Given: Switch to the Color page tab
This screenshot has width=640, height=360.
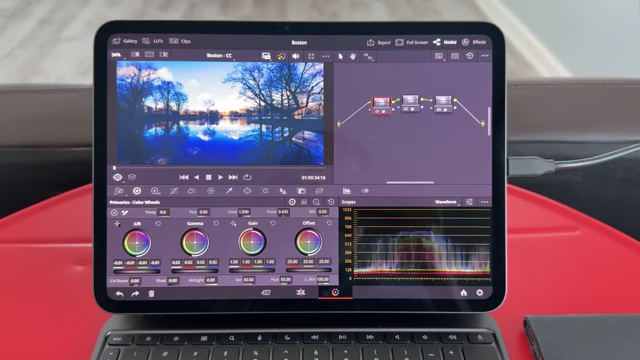Looking at the screenshot, I should [335, 292].
